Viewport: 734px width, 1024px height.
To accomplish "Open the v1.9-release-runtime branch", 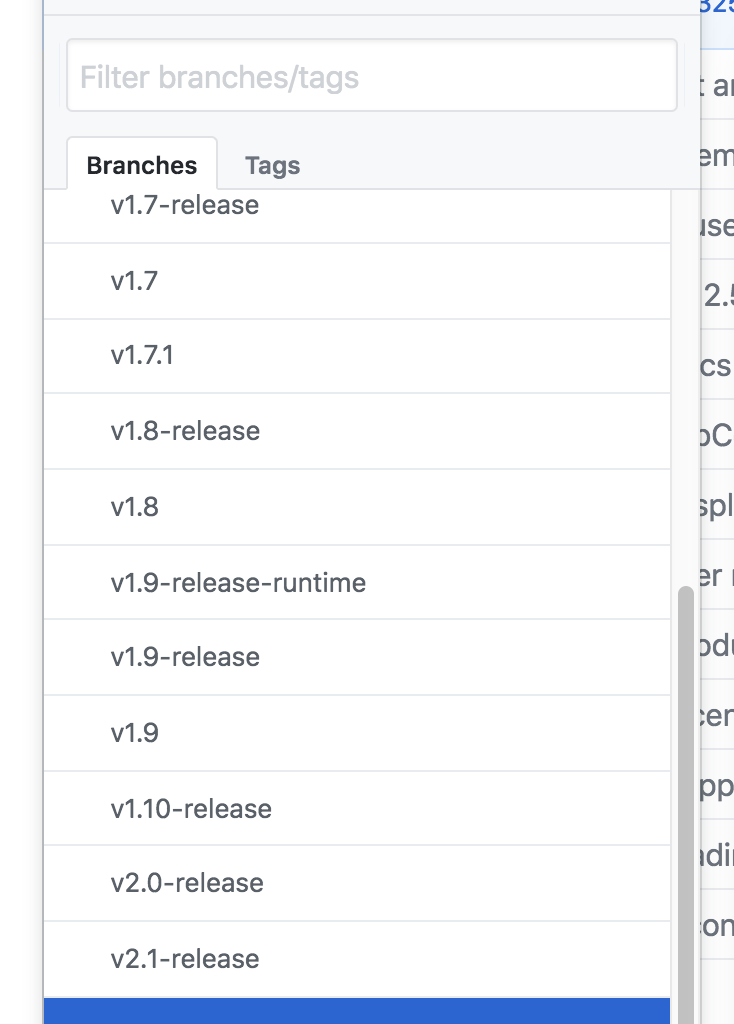I will 238,582.
